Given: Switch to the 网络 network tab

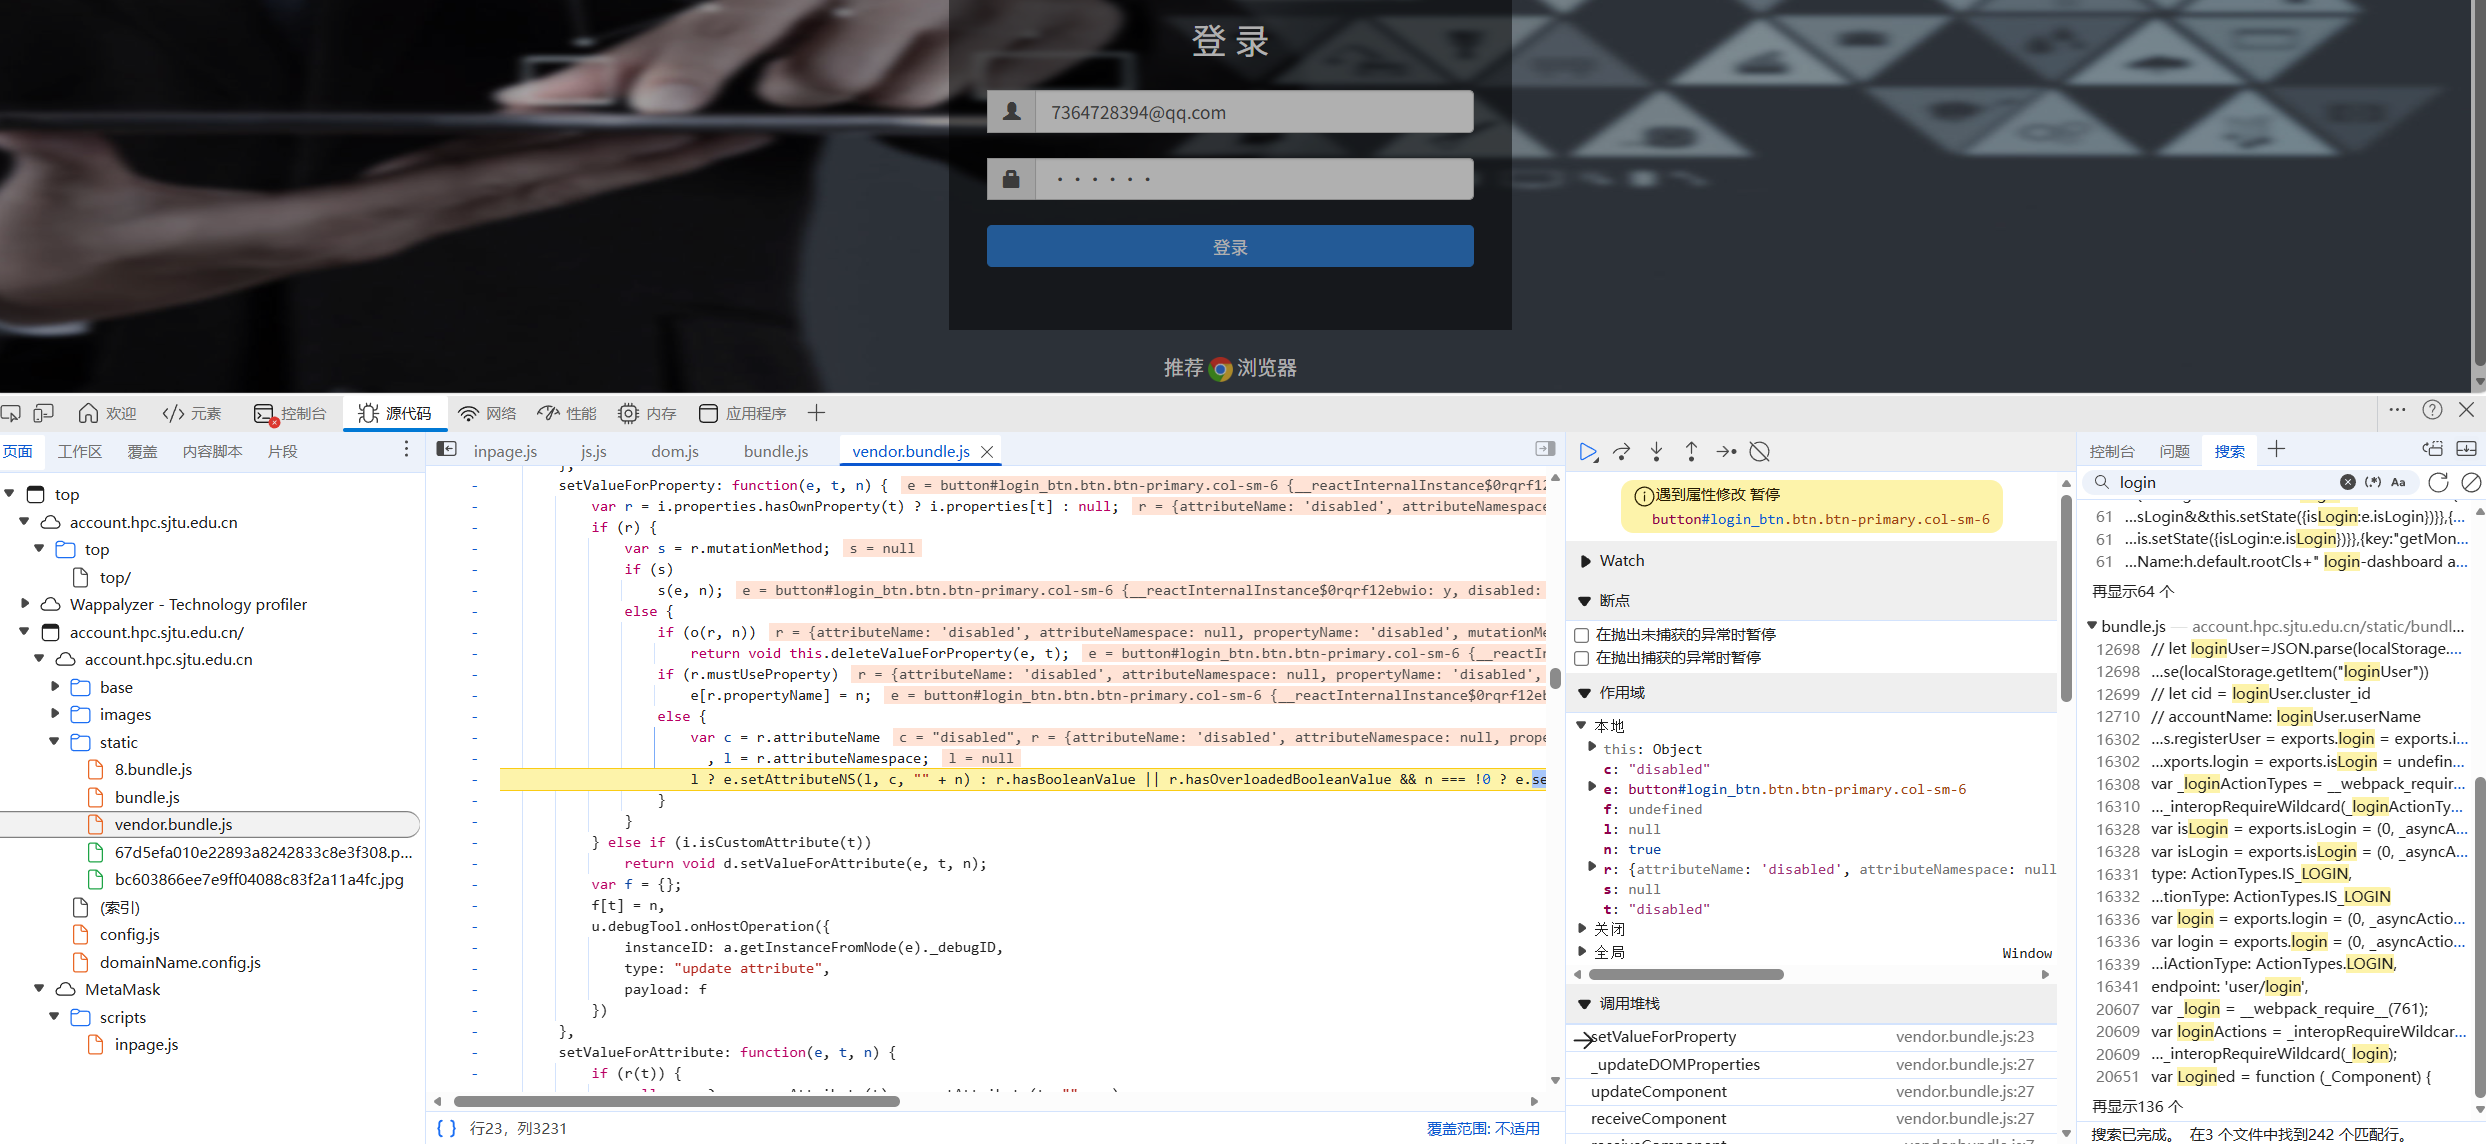Looking at the screenshot, I should (x=488, y=413).
